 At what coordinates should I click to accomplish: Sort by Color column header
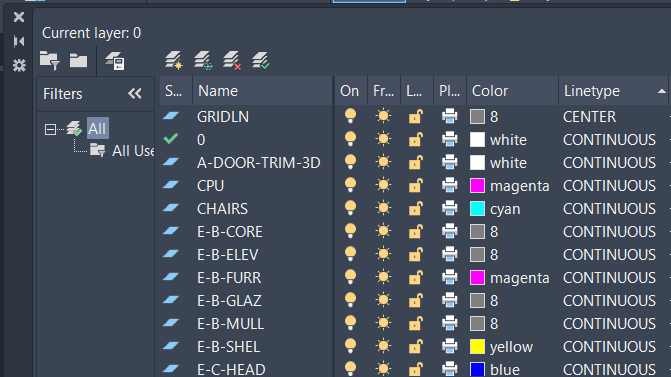tap(512, 91)
